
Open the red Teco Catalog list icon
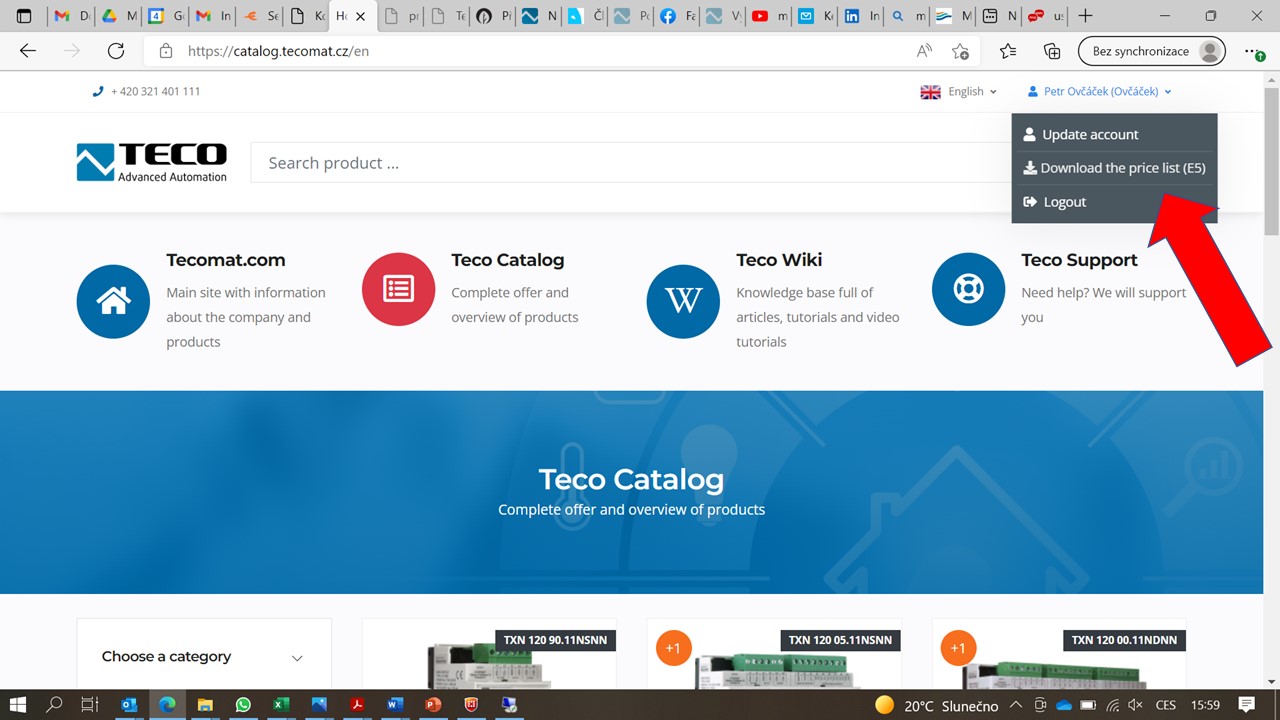click(398, 289)
